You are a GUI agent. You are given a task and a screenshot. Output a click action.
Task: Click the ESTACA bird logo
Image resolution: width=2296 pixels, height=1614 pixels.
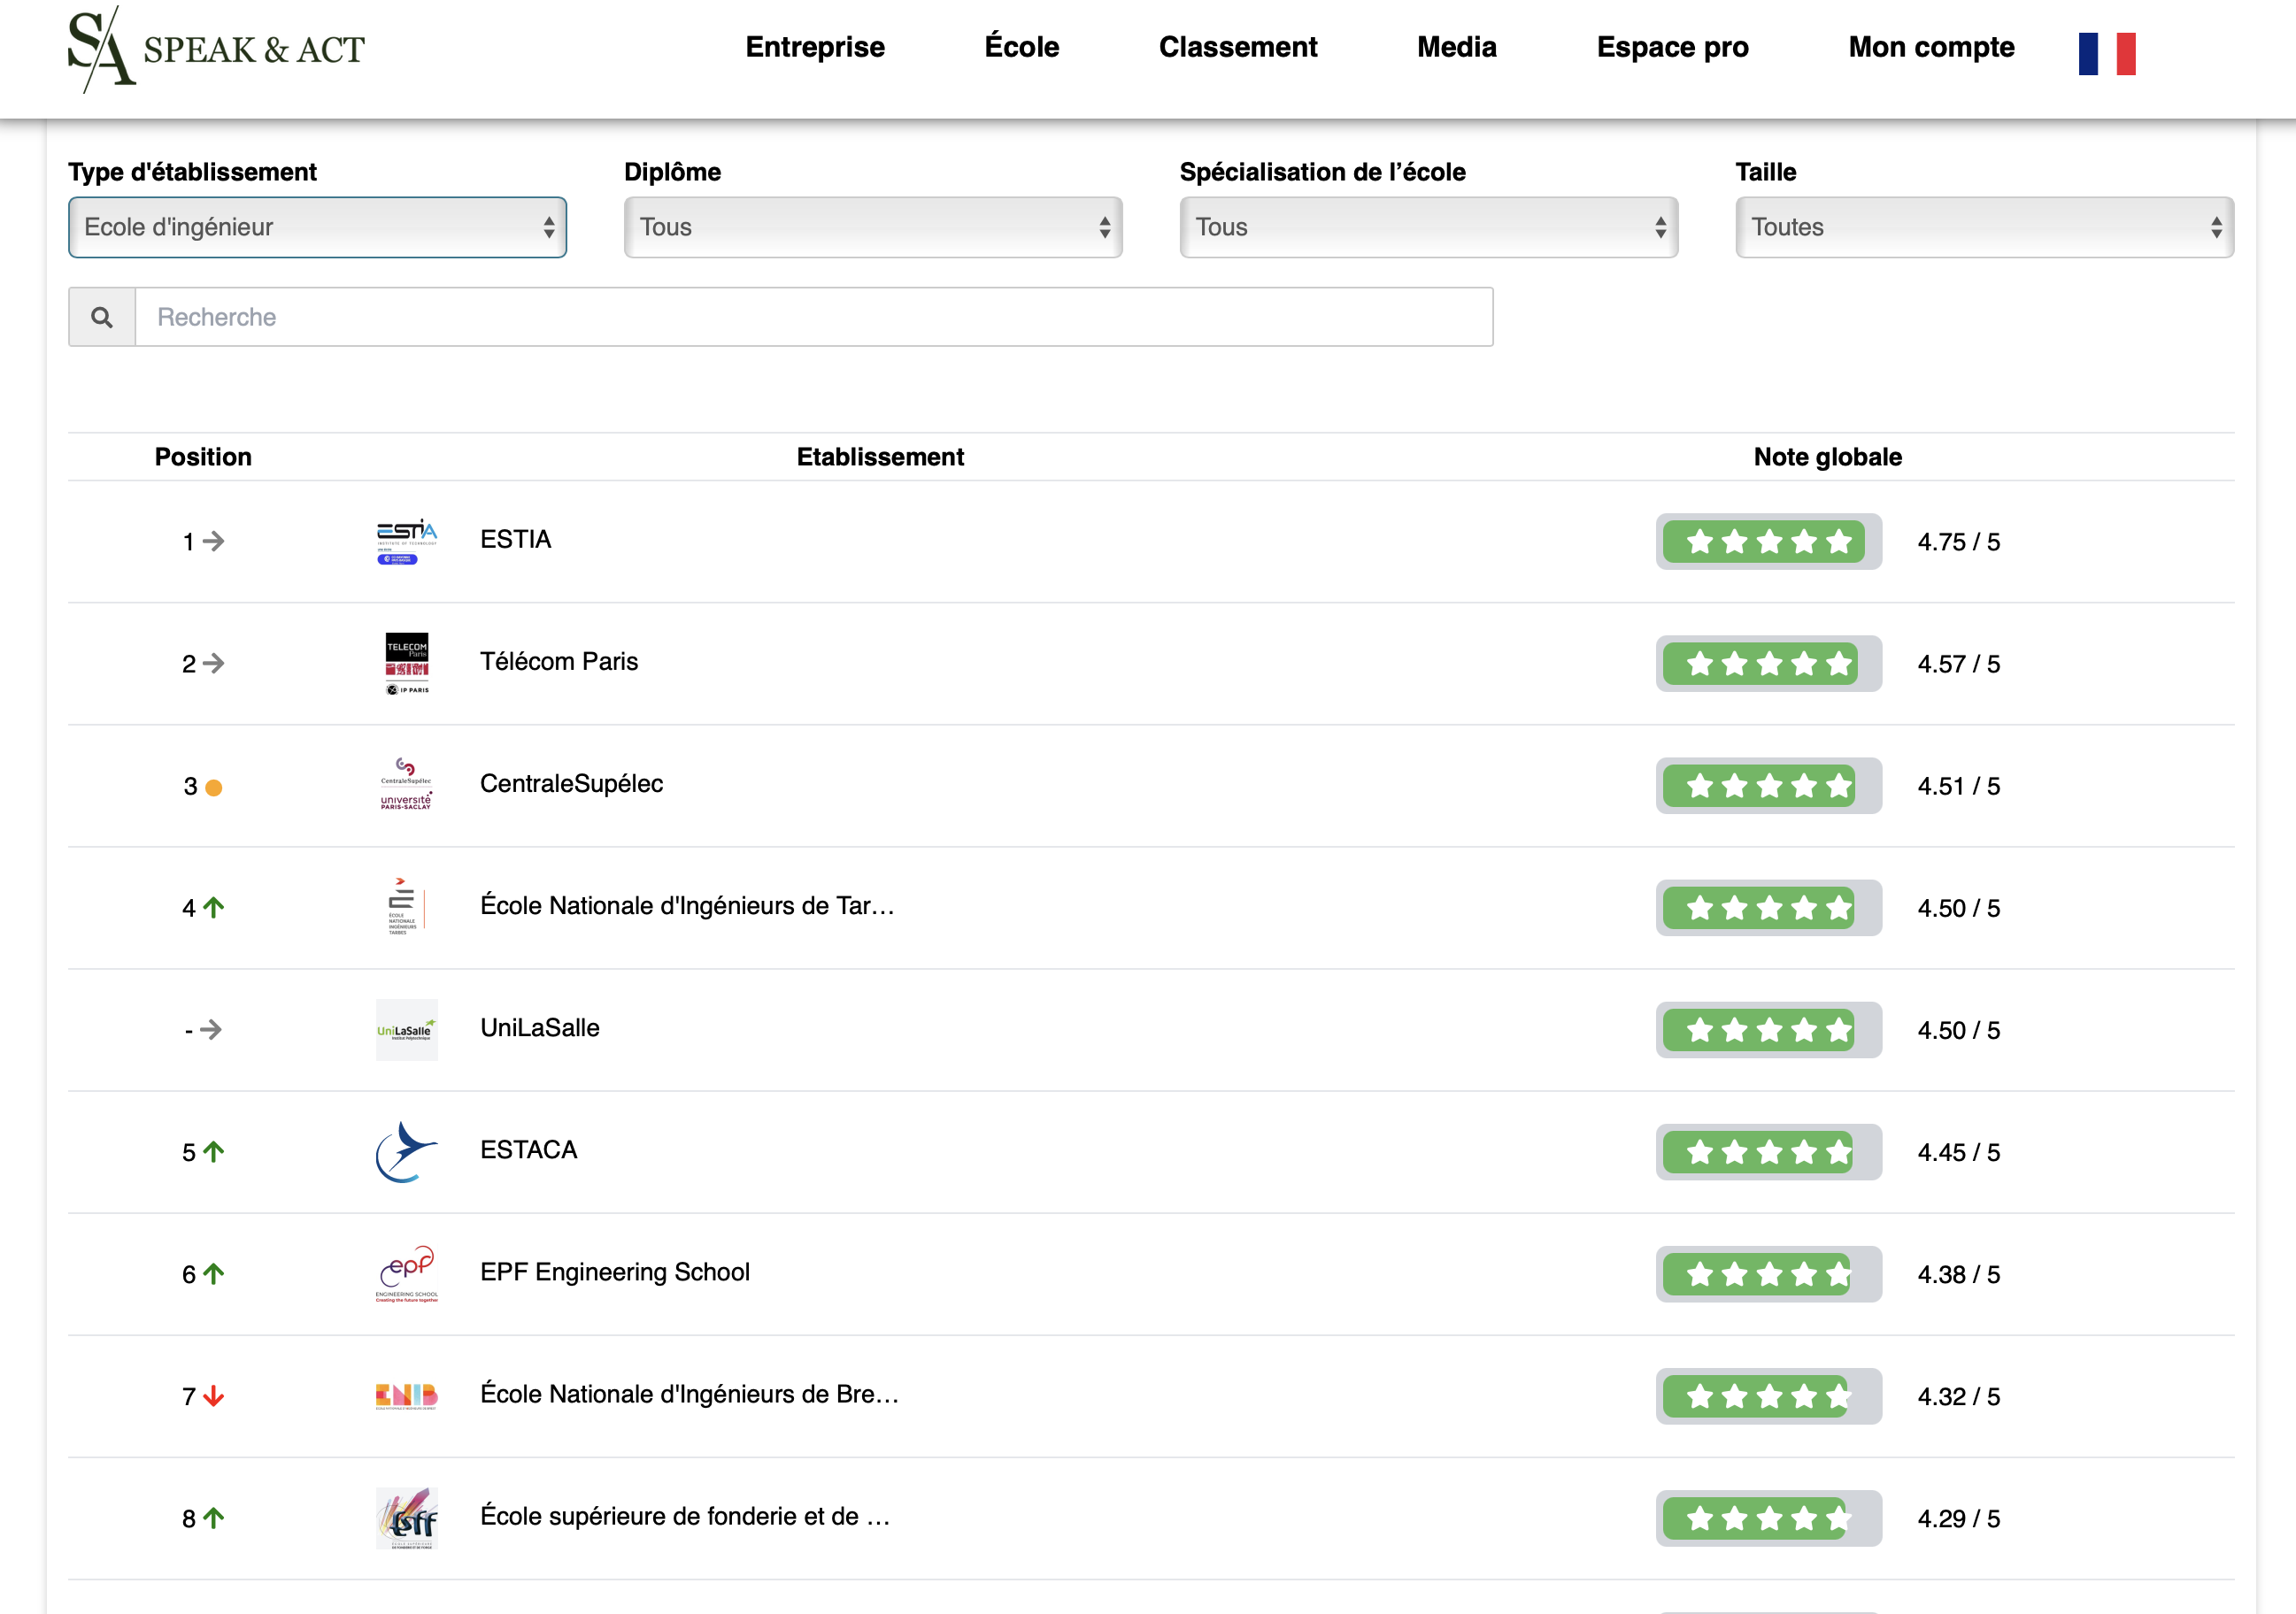point(406,1151)
